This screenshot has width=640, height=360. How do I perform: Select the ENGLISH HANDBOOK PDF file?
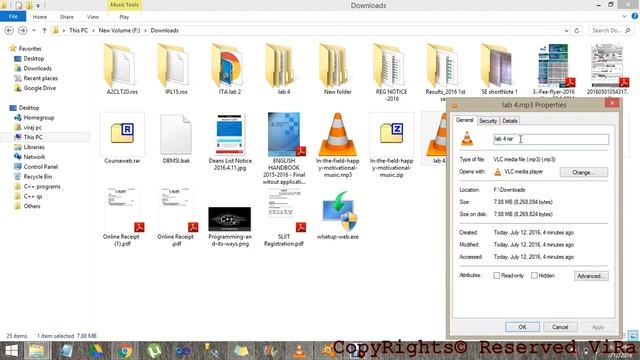(x=284, y=149)
